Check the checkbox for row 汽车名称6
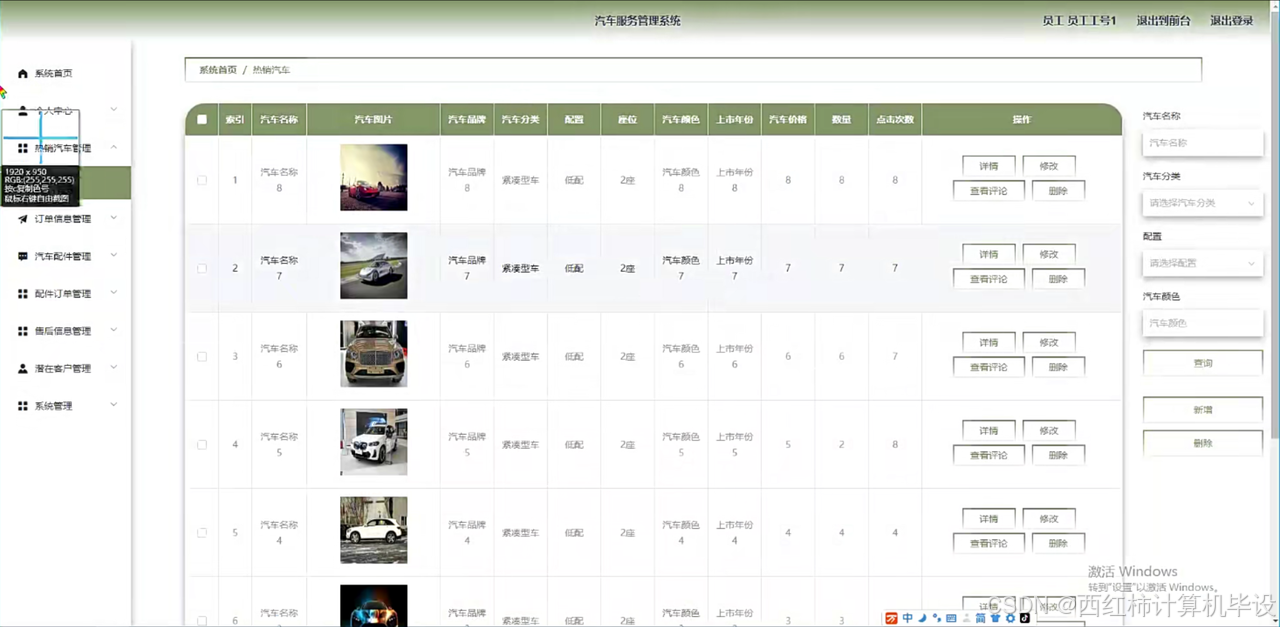 [202, 356]
